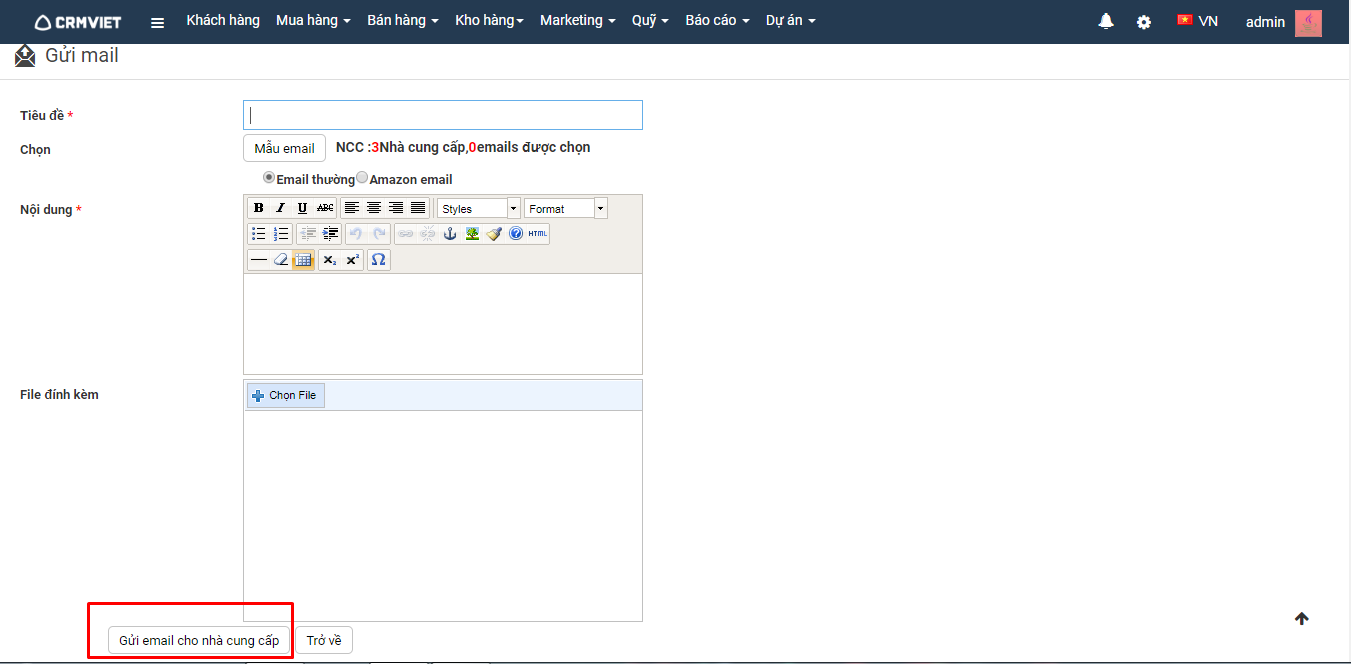Open the Styles dropdown
The width and height of the screenshot is (1351, 664).
point(479,208)
